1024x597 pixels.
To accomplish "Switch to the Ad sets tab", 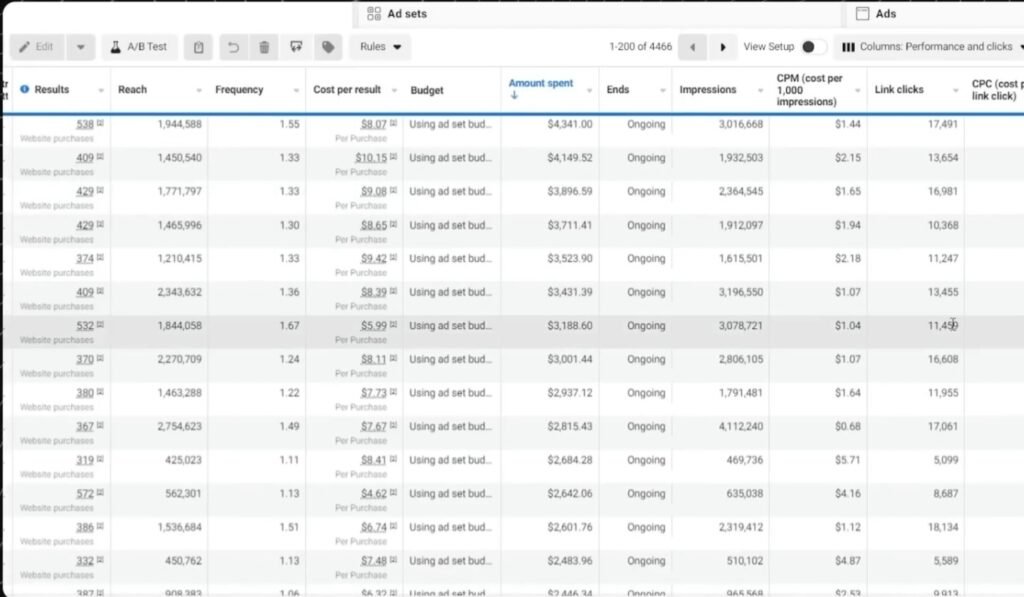I will point(406,14).
